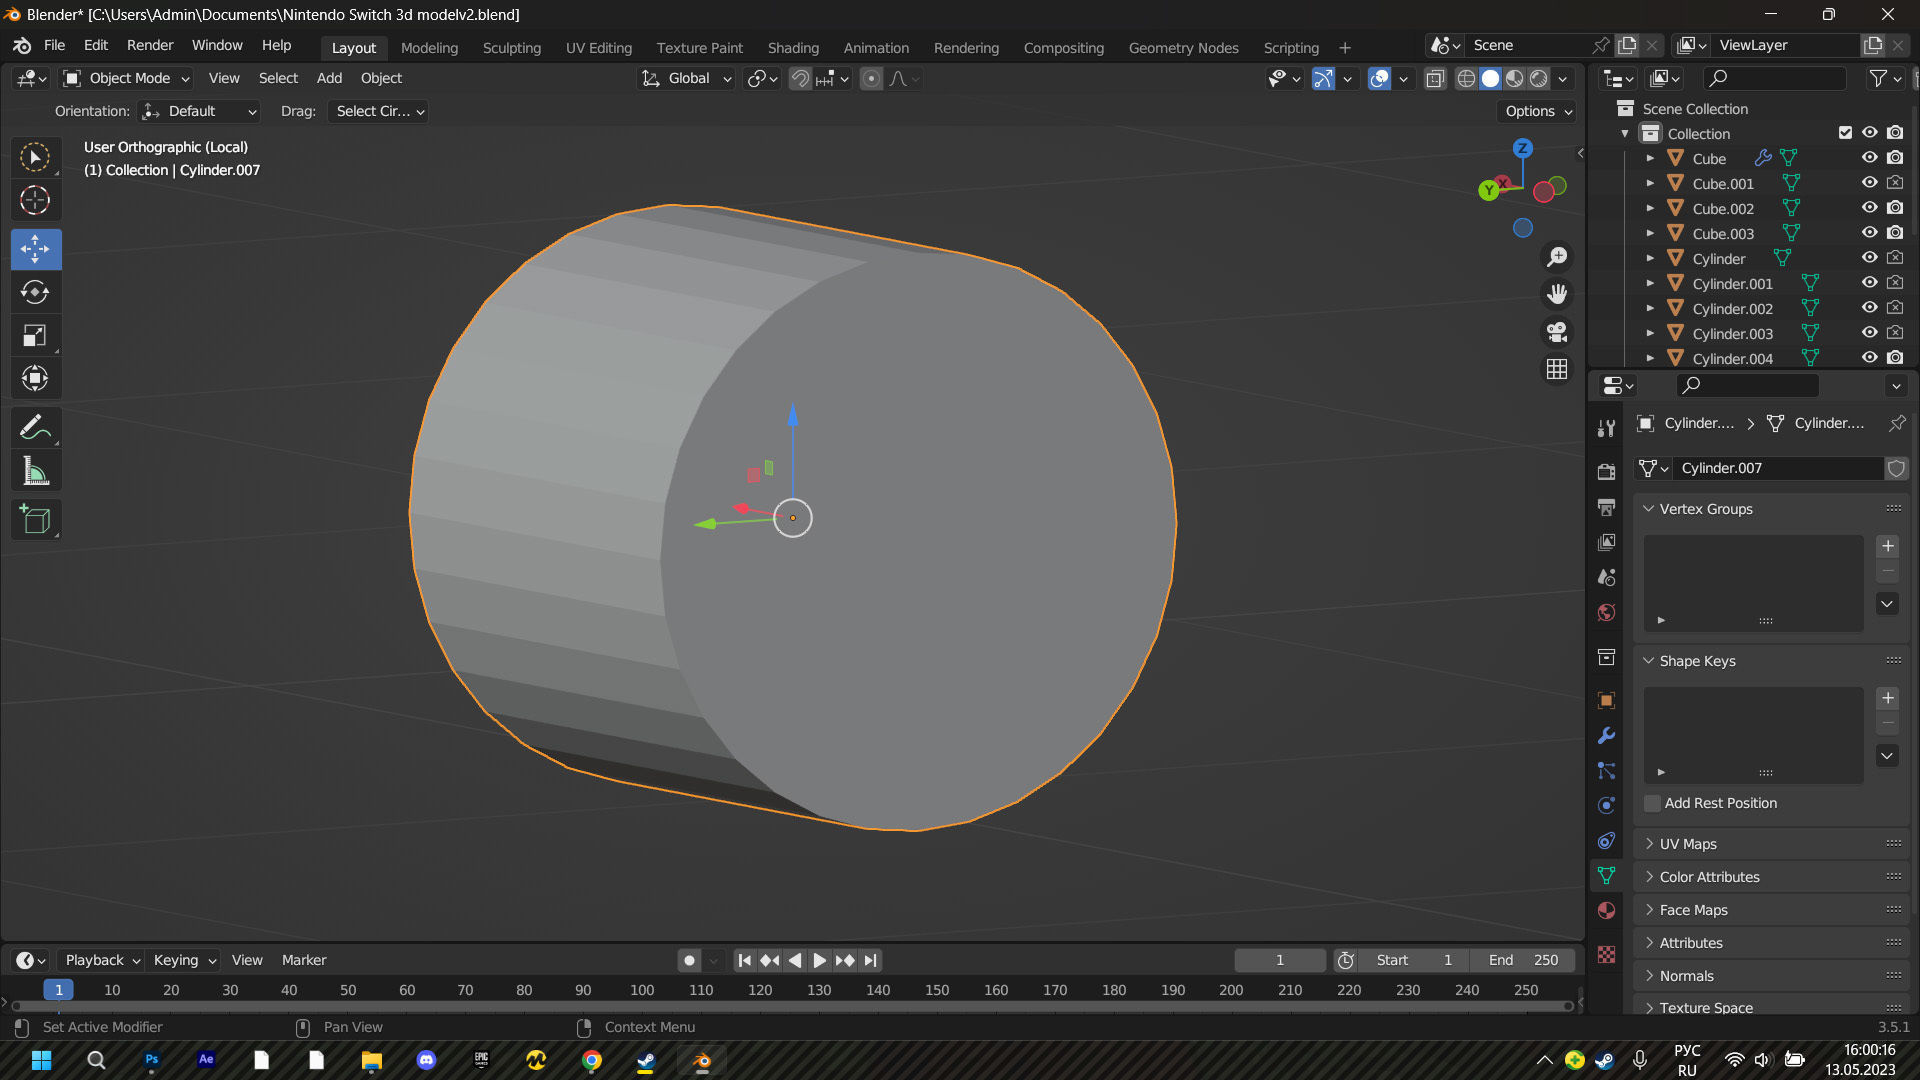Select the Move tool in the toolbar
This screenshot has height=1080, width=1920.
35,249
